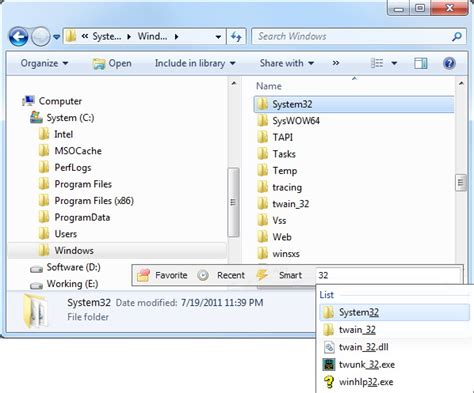The width and height of the screenshot is (474, 393).
Task: Click the Date modified value in details pane
Action: [222, 303]
